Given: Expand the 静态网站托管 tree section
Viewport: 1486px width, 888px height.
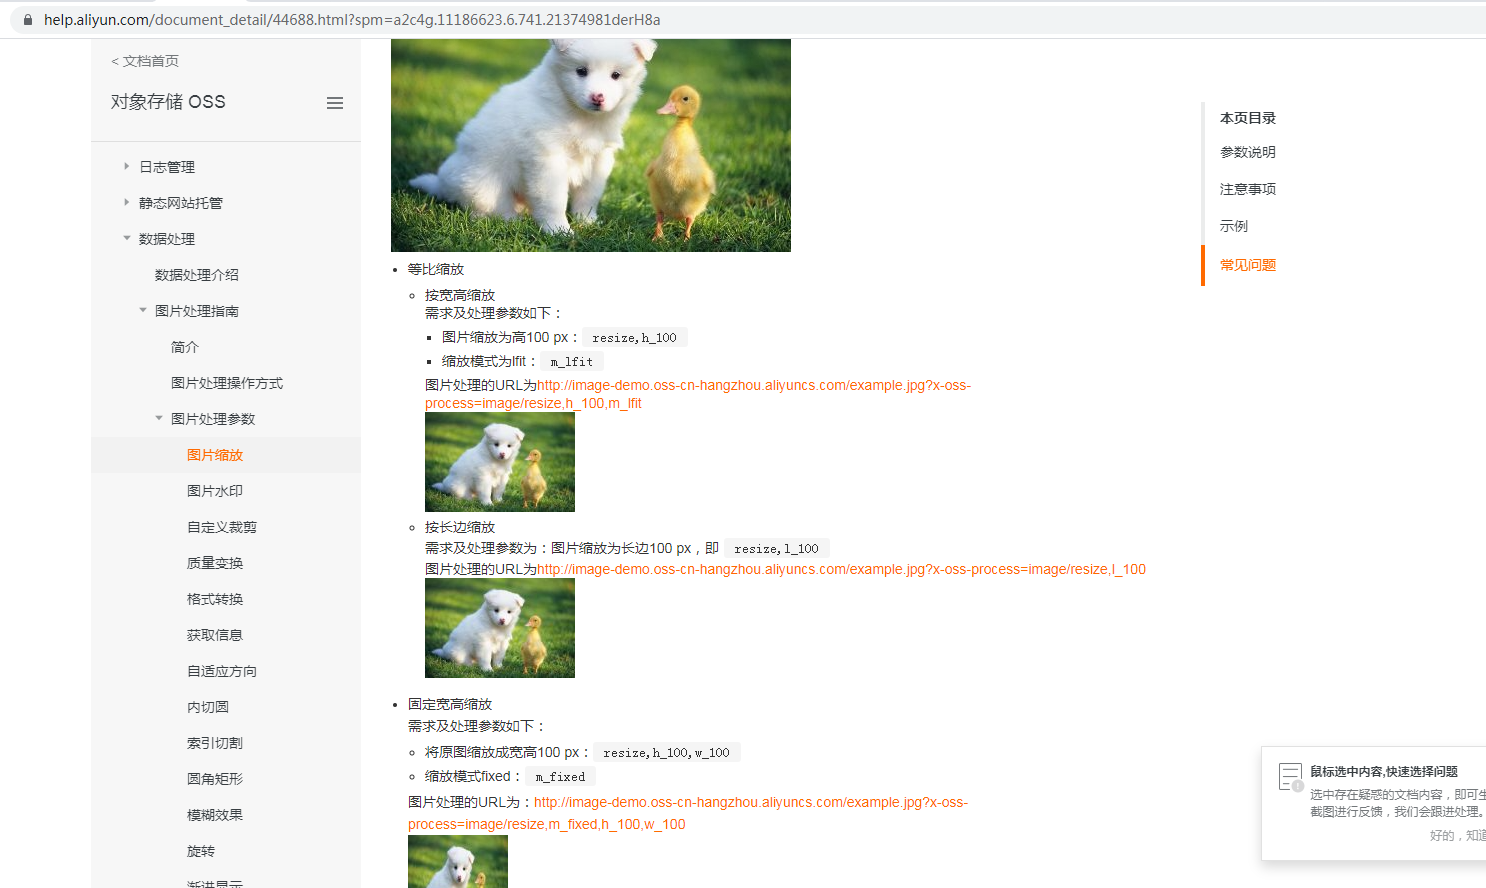Looking at the screenshot, I should click(127, 202).
